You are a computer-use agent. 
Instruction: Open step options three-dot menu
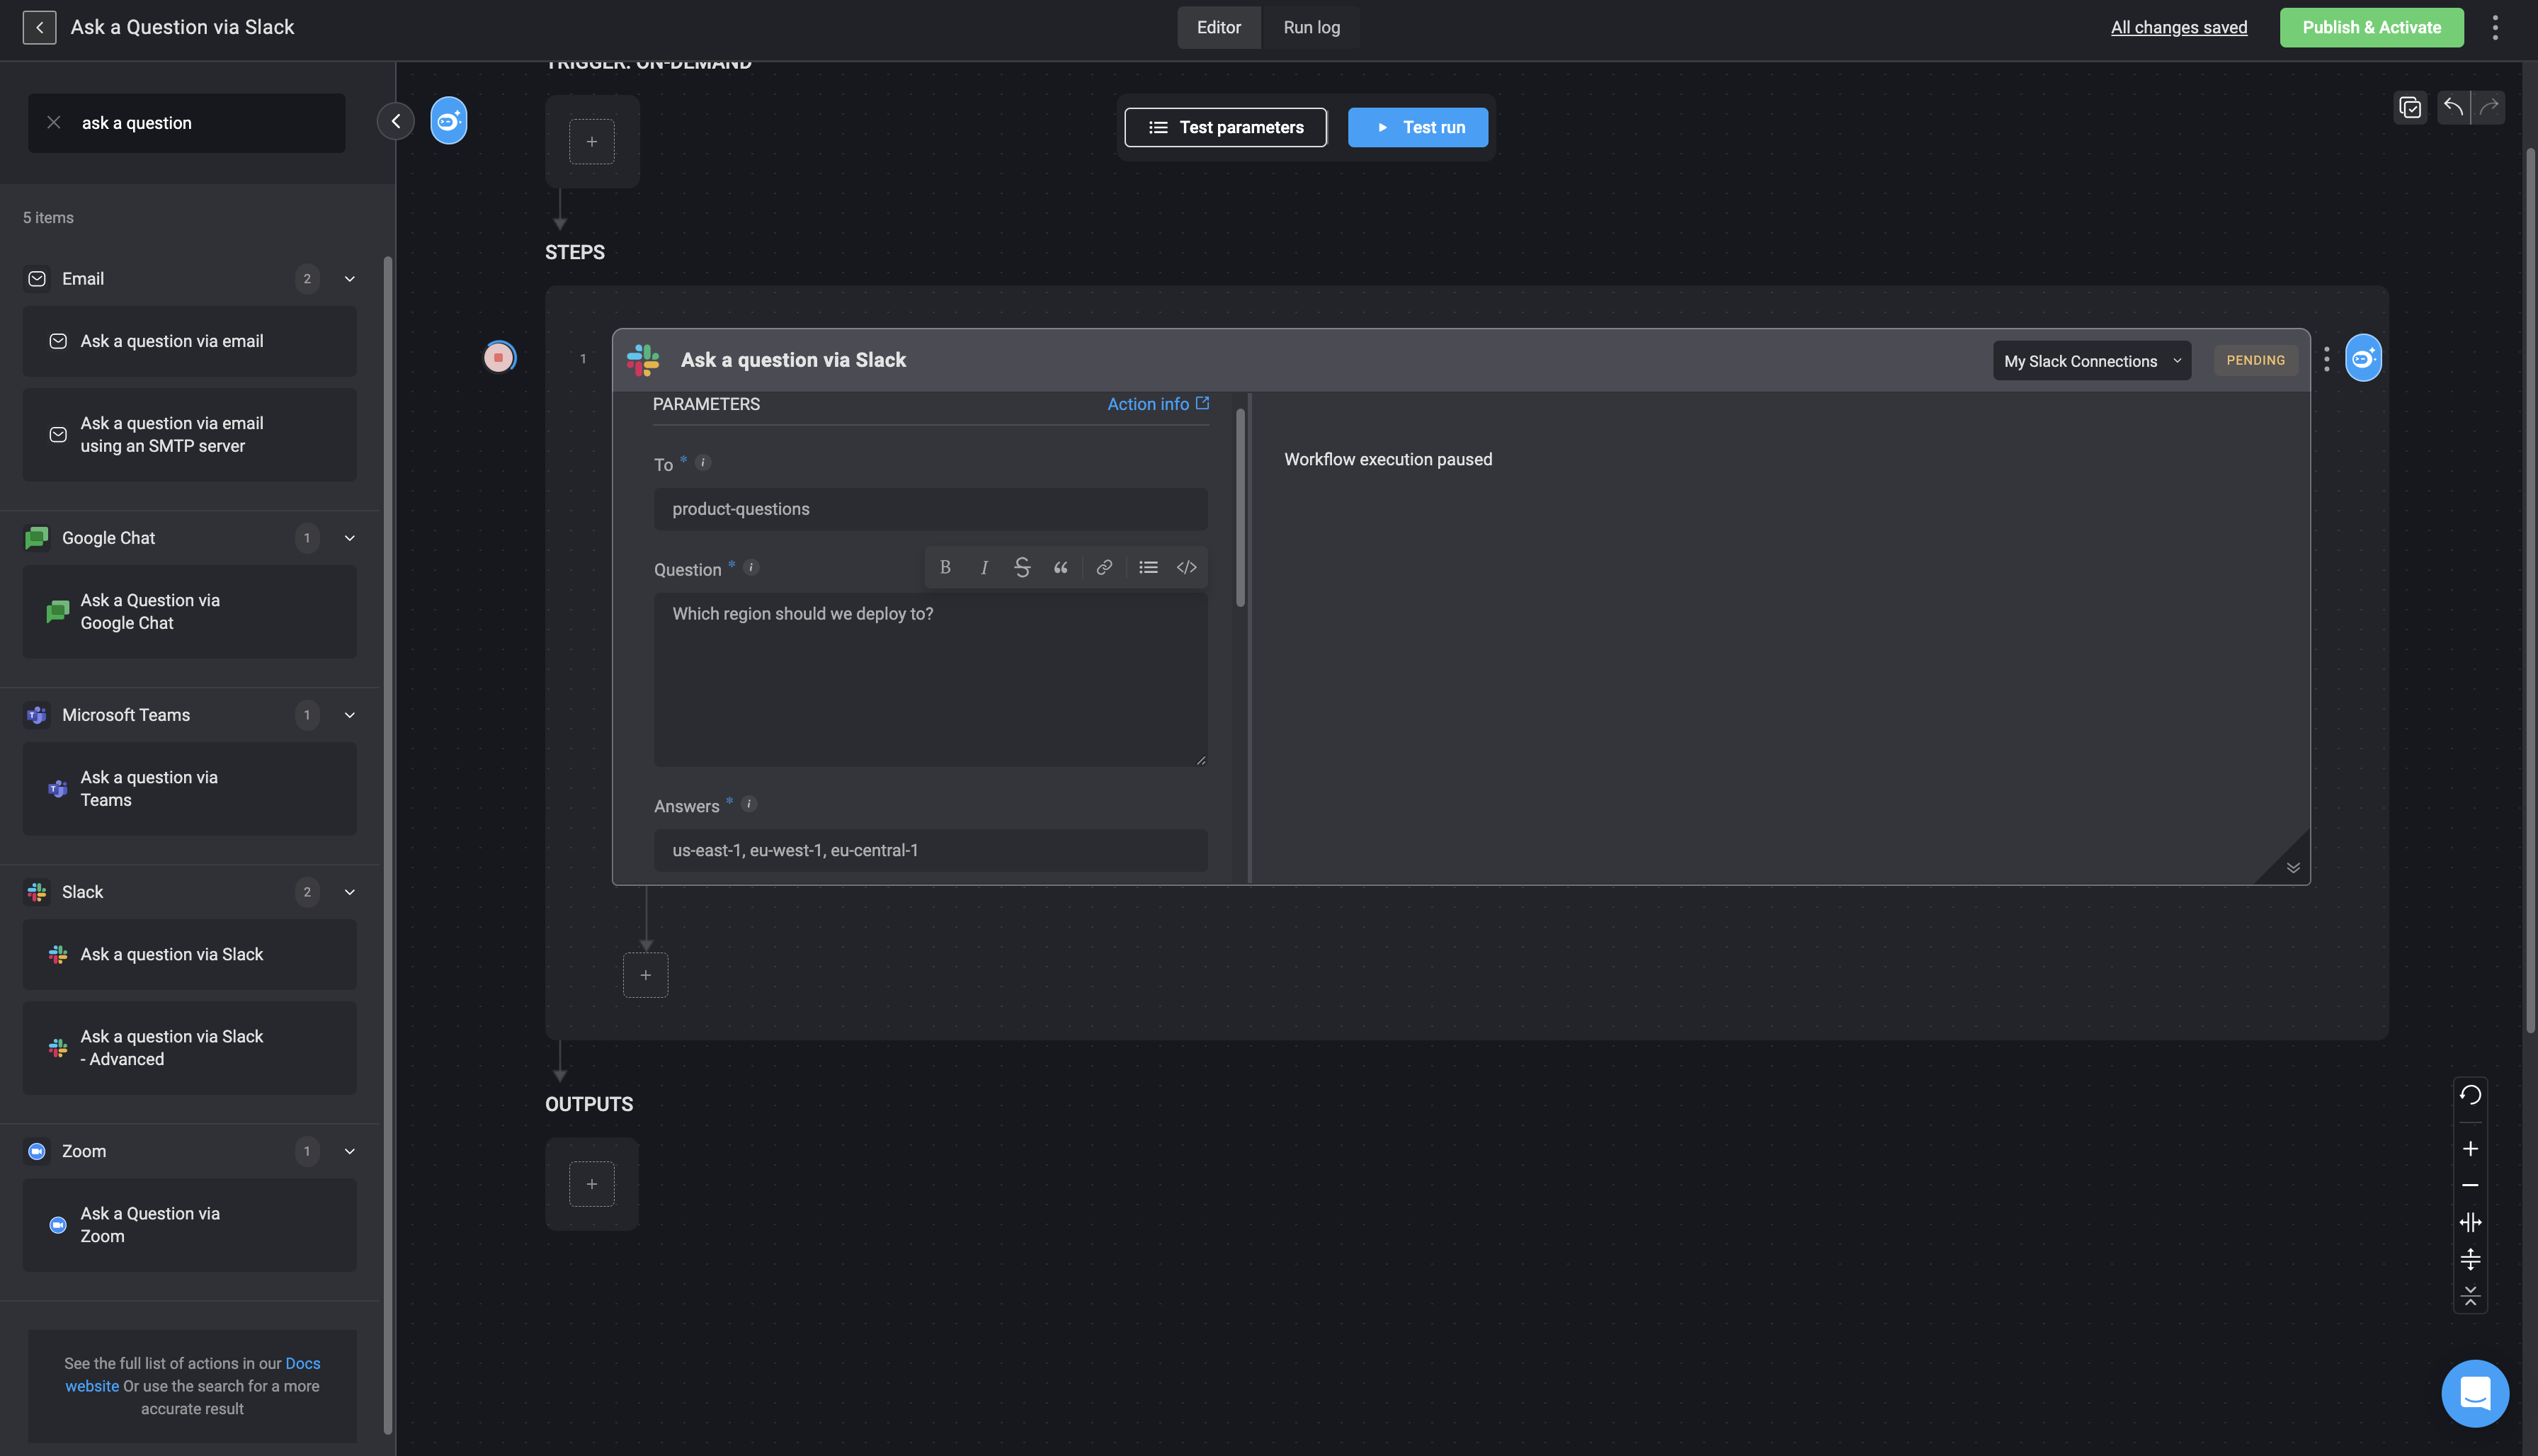tap(2327, 359)
